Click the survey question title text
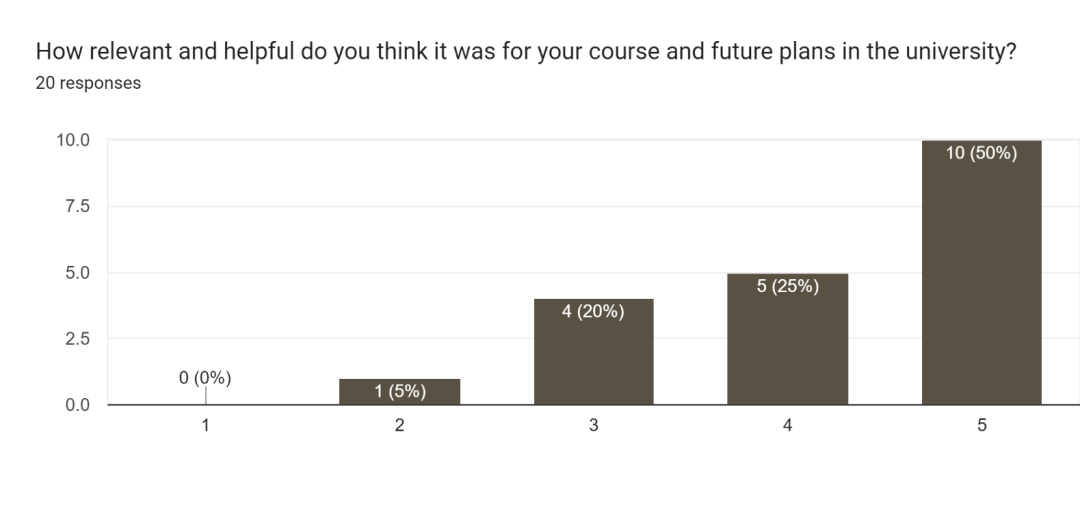The image size is (1080, 515). pyautogui.click(x=526, y=53)
